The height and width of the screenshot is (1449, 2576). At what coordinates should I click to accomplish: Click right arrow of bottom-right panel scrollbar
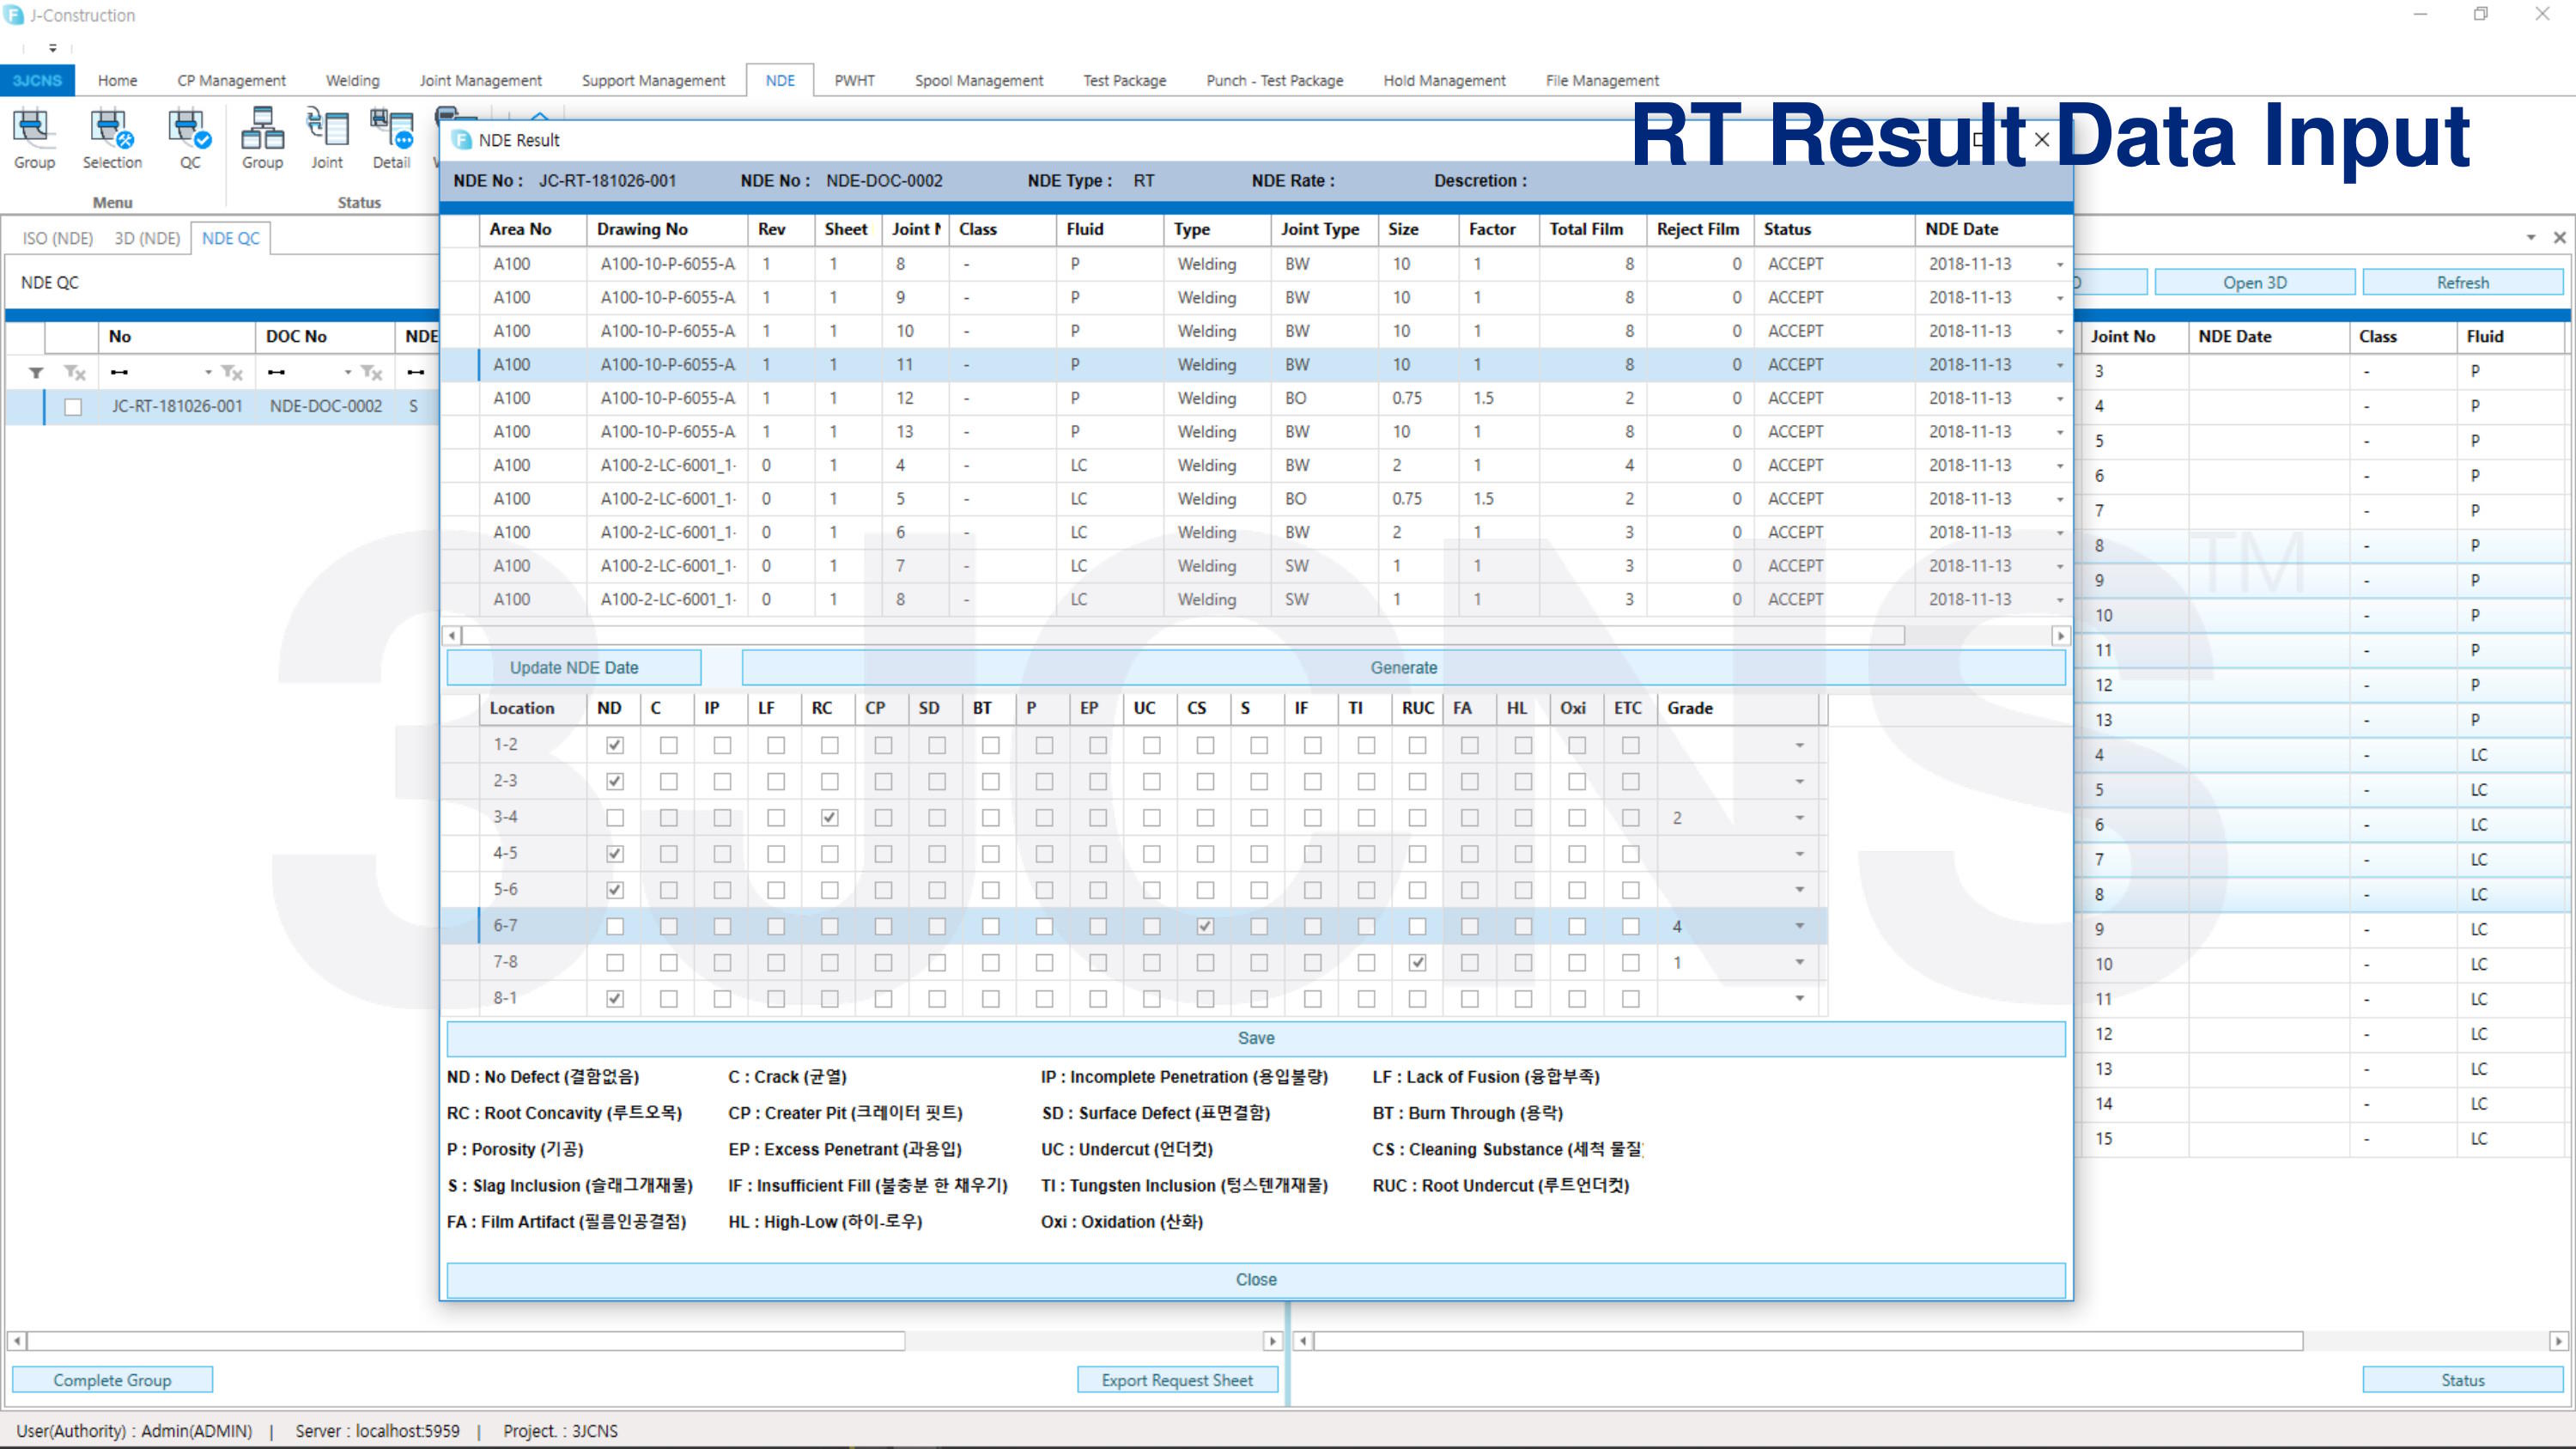(x=2558, y=1341)
